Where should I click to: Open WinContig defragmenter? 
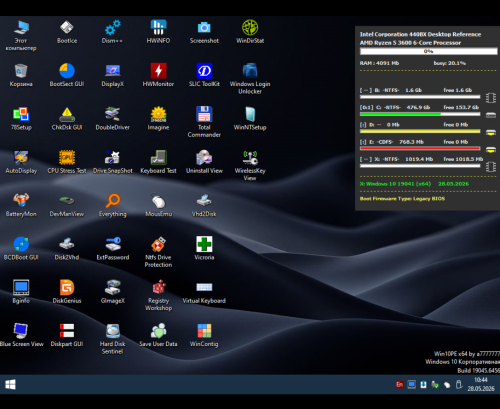click(x=204, y=335)
